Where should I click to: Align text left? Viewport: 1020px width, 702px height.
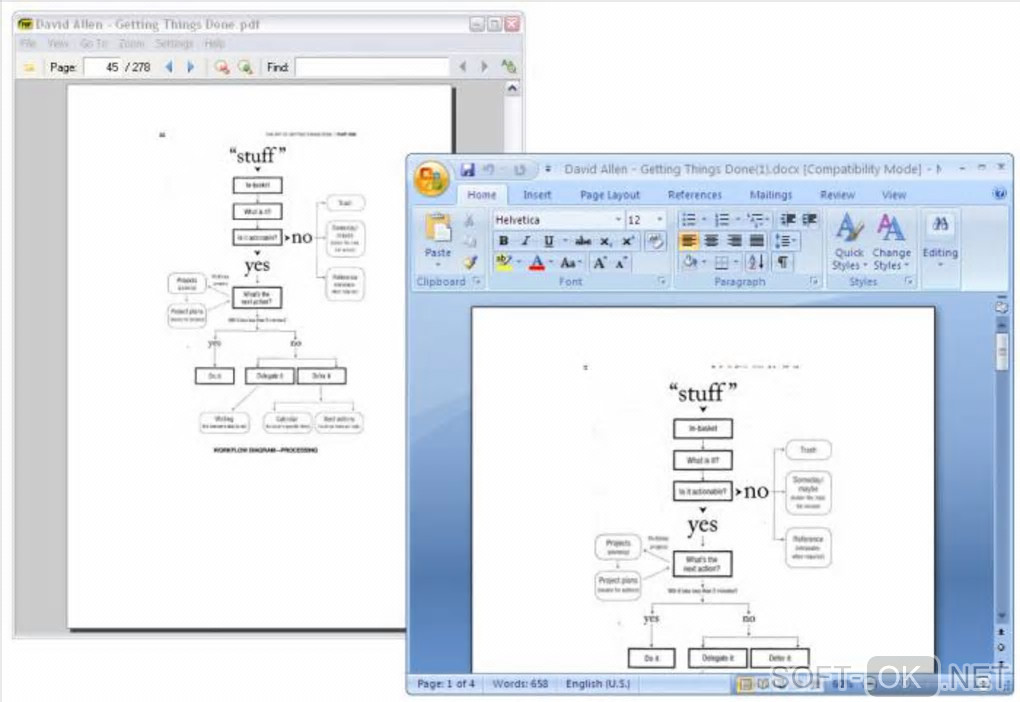689,241
